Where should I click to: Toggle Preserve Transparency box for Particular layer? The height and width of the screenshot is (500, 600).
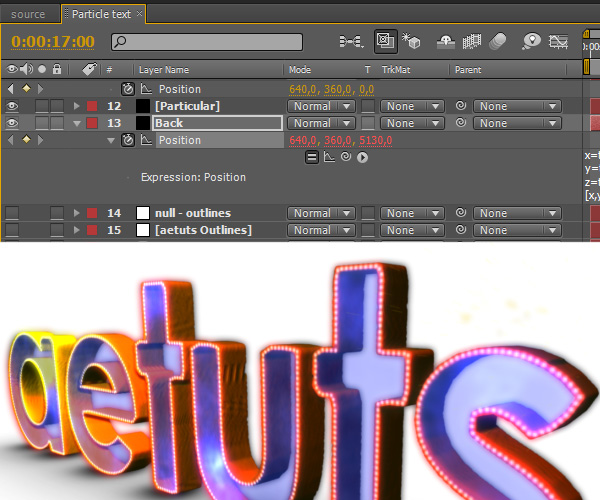click(x=368, y=106)
